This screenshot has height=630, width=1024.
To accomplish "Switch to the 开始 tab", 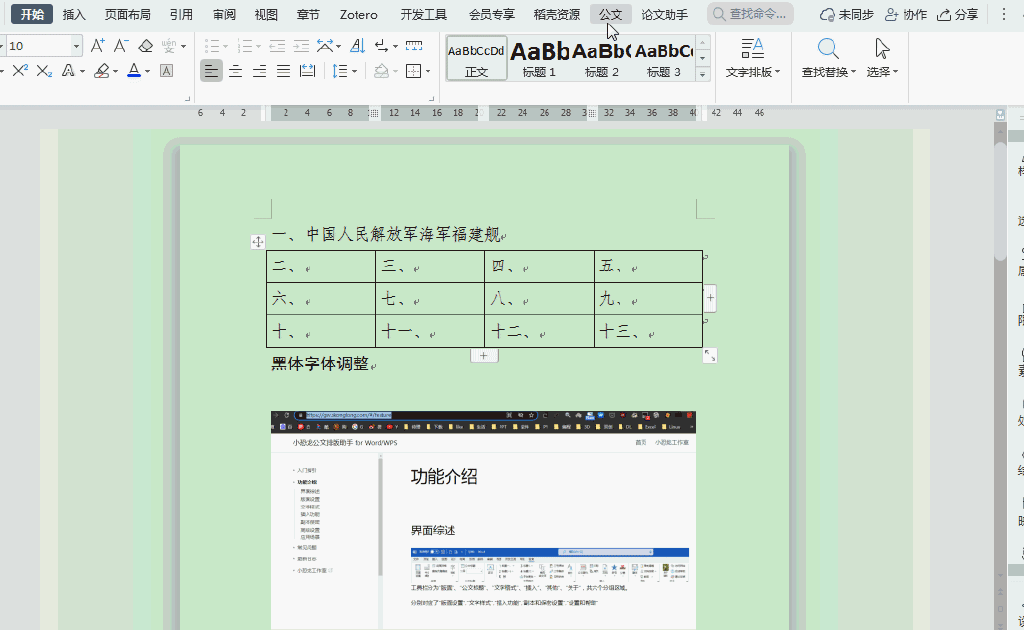I will (32, 14).
